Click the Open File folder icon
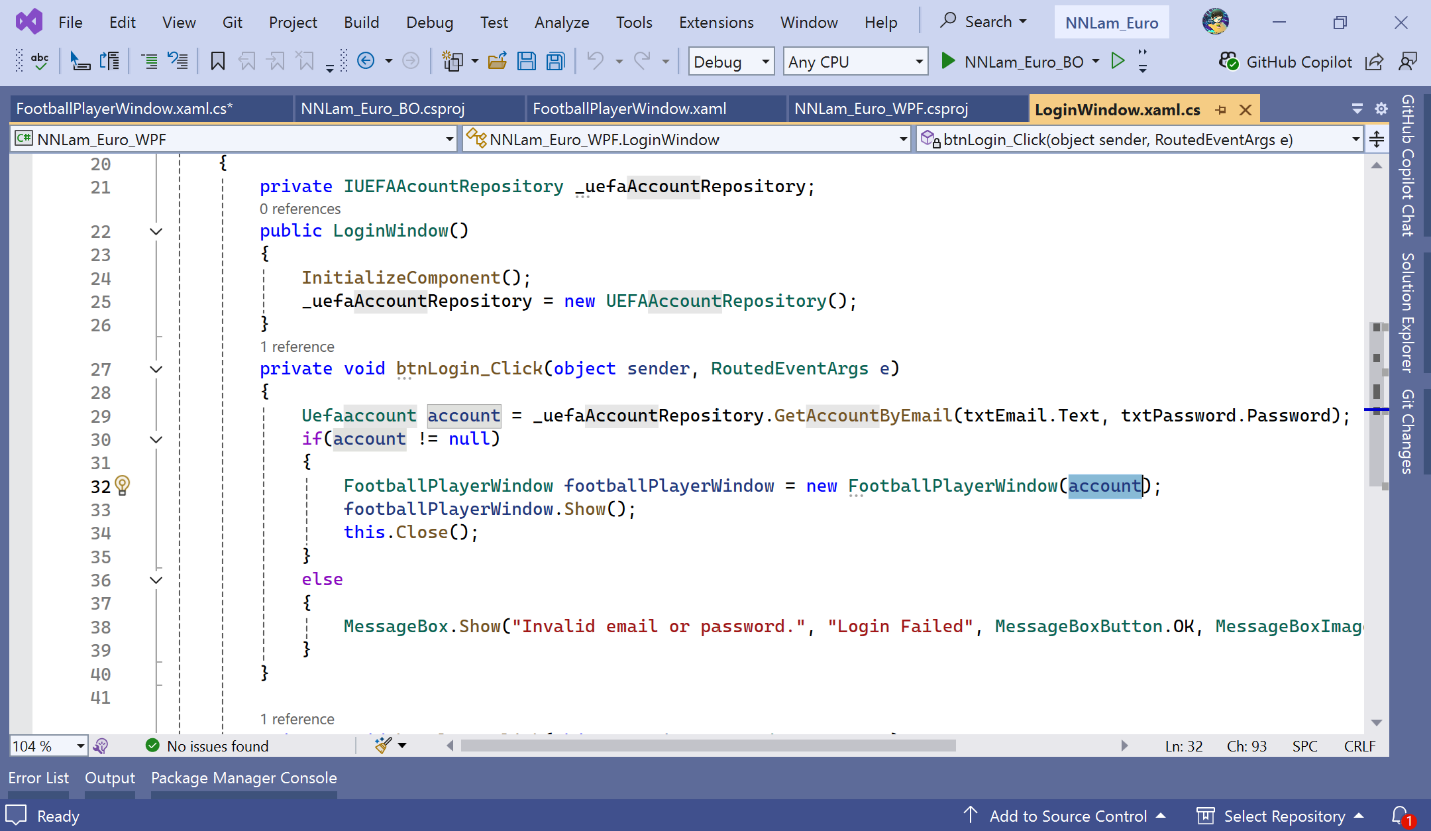The image size is (1431, 831). coord(497,61)
